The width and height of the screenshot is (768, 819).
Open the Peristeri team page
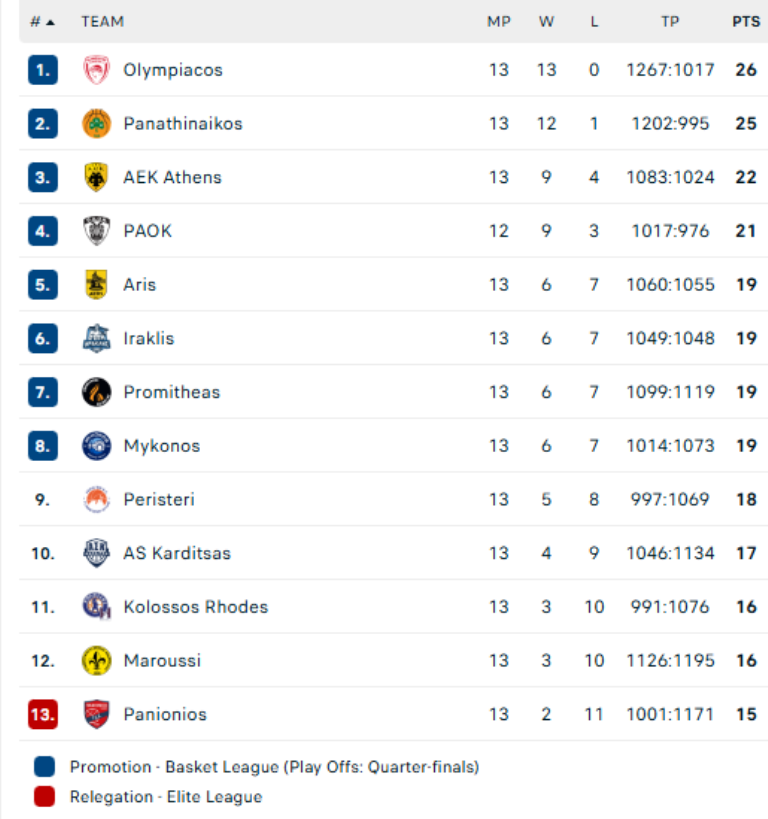[x=158, y=499]
